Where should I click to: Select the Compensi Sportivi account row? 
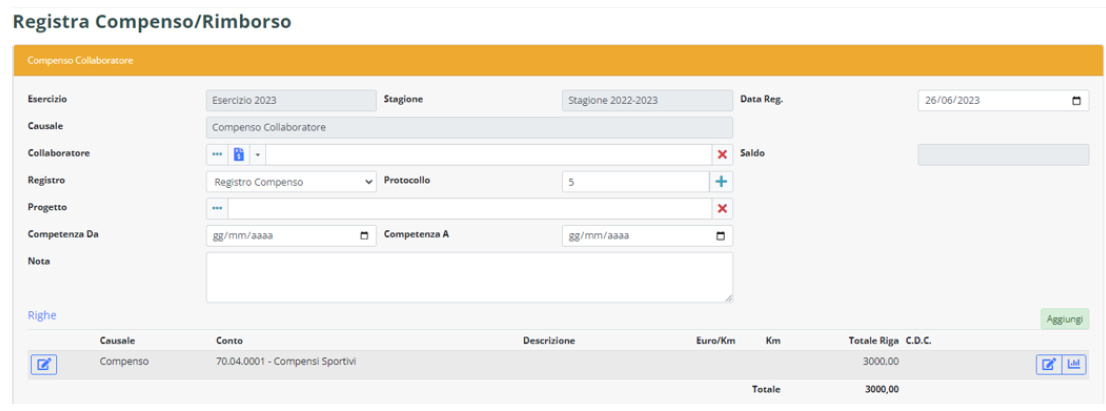[286, 362]
